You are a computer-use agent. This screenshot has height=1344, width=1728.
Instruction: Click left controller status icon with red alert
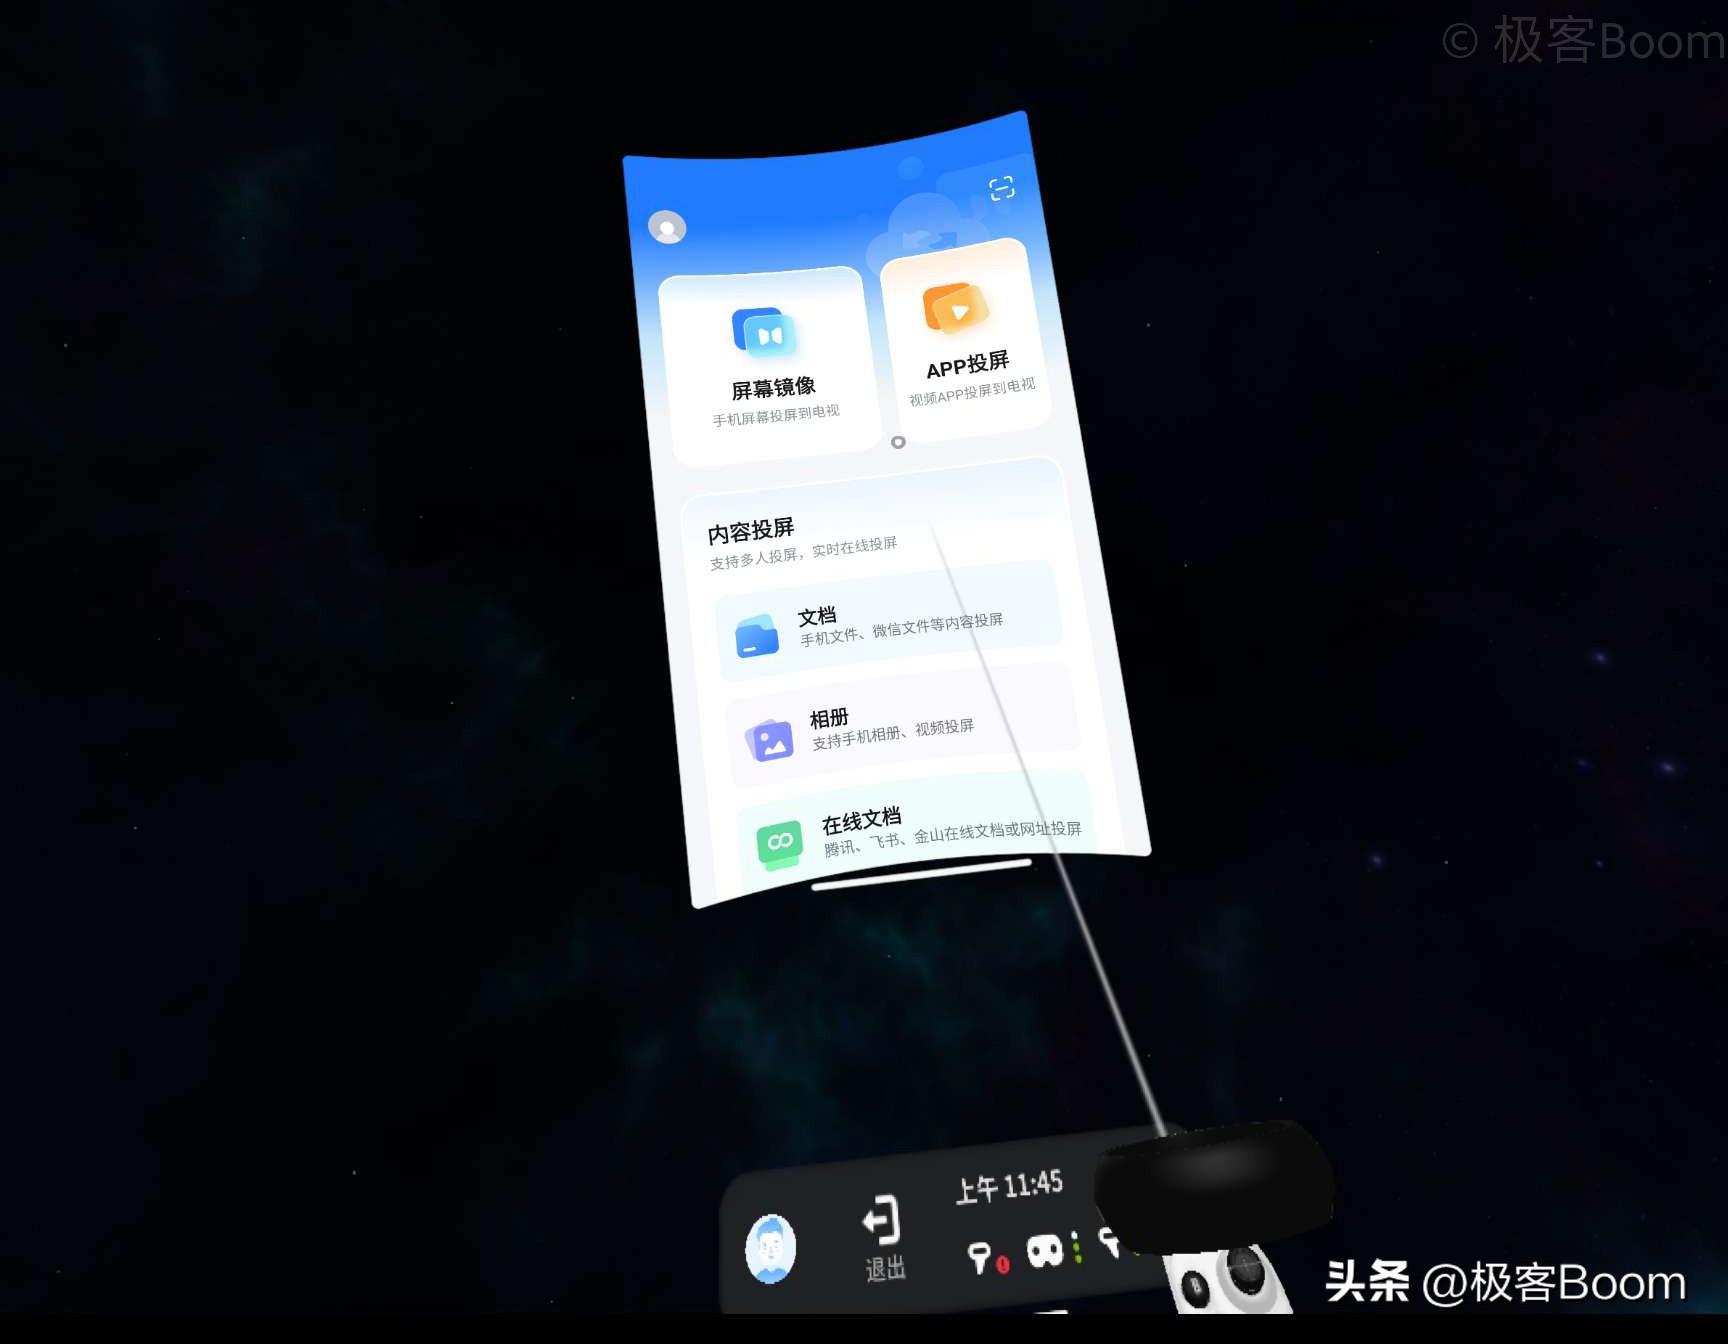point(984,1257)
